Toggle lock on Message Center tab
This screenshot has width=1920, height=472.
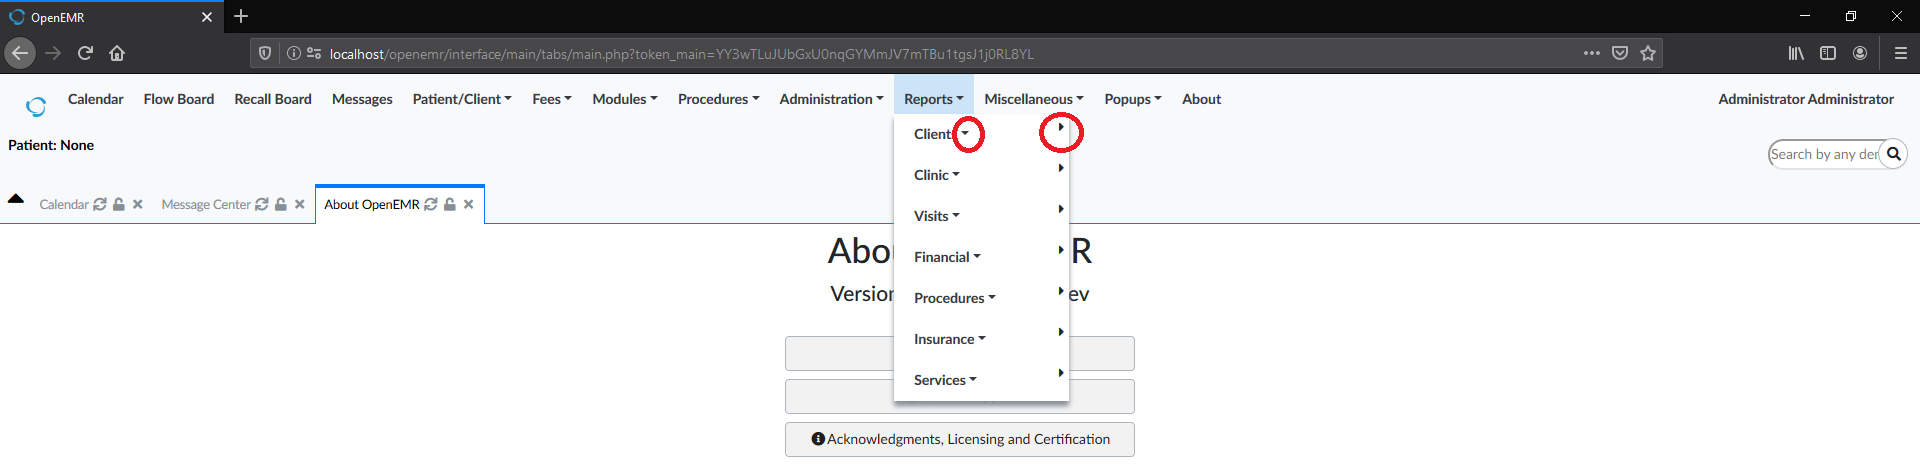281,204
